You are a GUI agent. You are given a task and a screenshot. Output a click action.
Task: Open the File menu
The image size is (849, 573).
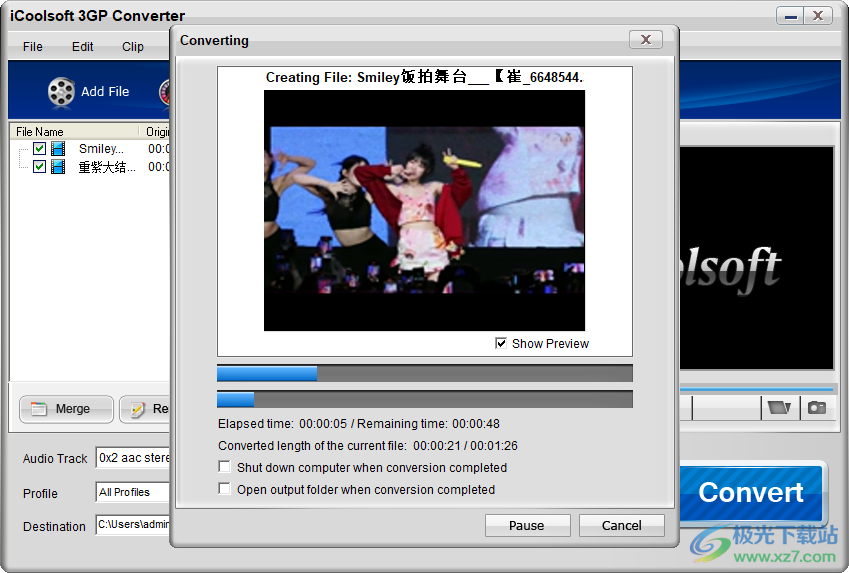point(32,47)
